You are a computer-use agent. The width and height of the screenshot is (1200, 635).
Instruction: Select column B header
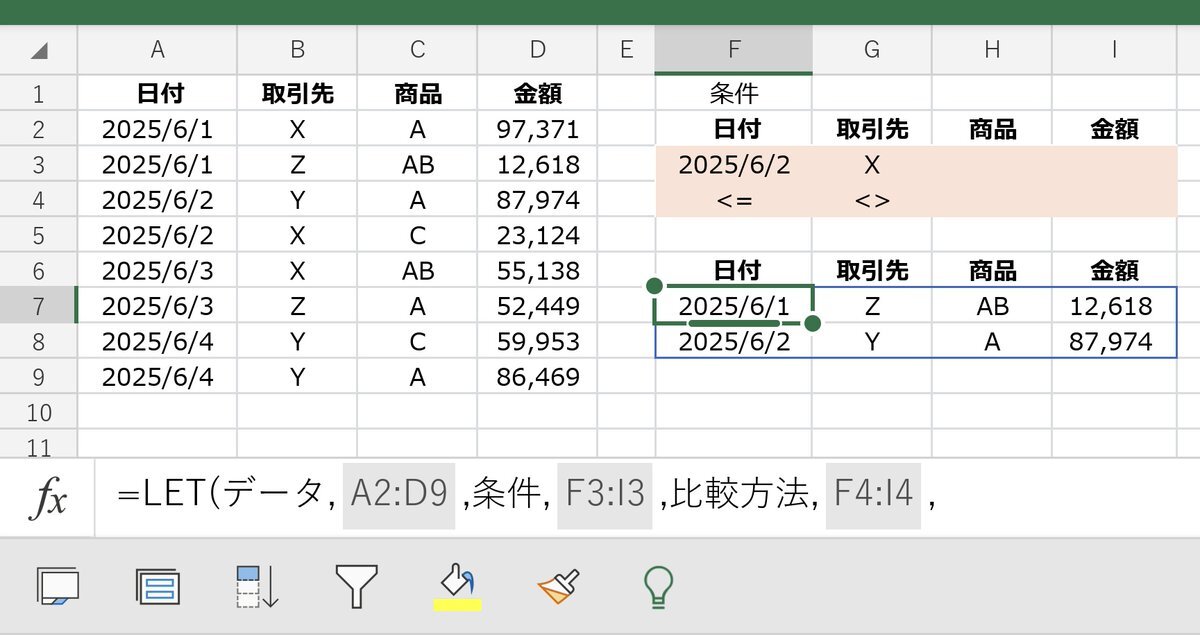[x=297, y=49]
